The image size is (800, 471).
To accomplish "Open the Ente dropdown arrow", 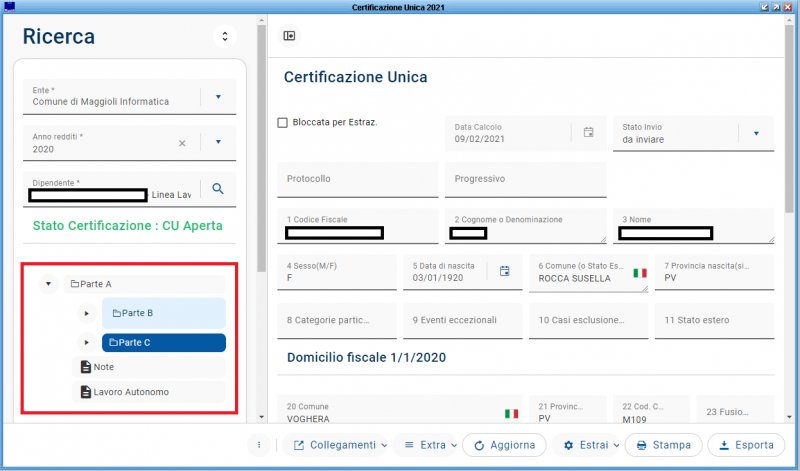I will [218, 97].
